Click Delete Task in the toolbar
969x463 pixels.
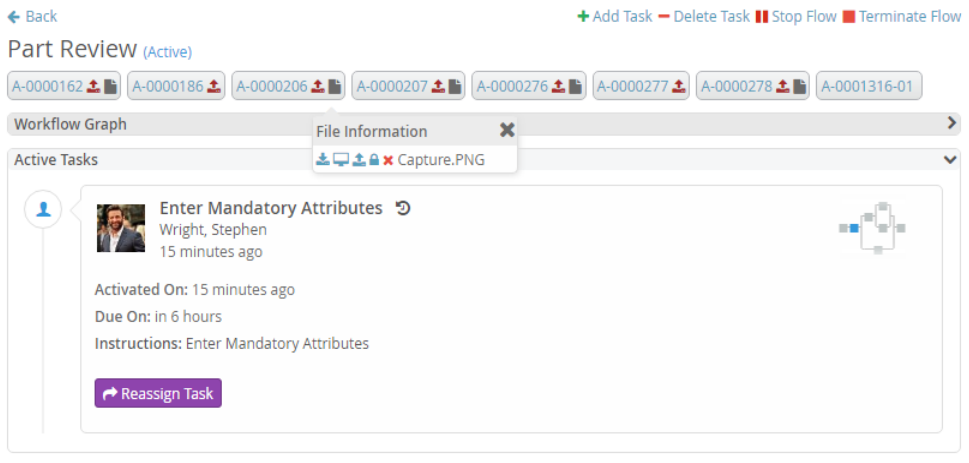coord(704,16)
